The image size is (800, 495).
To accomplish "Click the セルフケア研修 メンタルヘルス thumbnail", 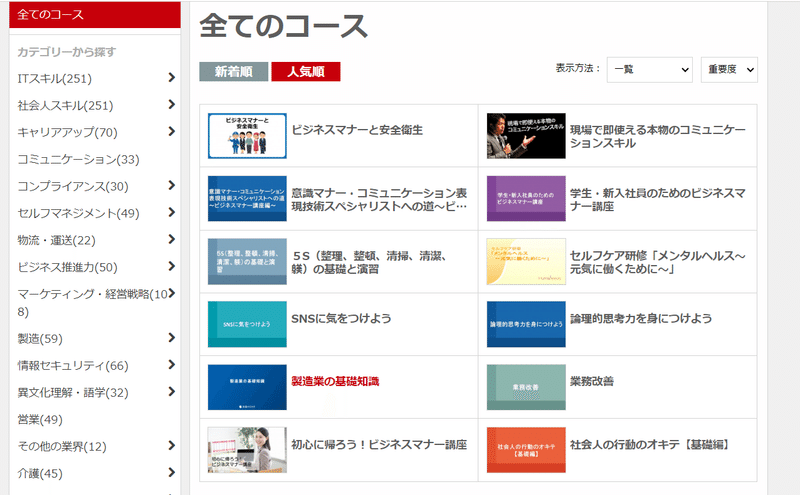I will pos(526,261).
